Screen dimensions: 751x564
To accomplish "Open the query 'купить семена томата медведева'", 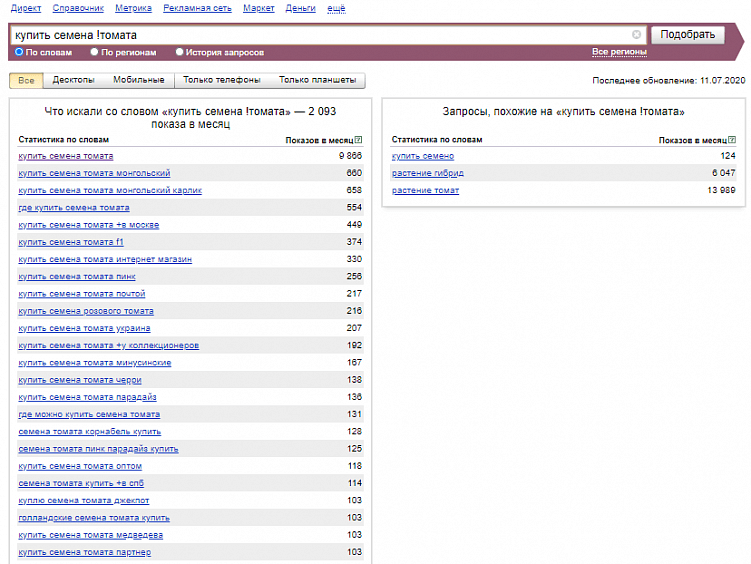I will click(91, 535).
